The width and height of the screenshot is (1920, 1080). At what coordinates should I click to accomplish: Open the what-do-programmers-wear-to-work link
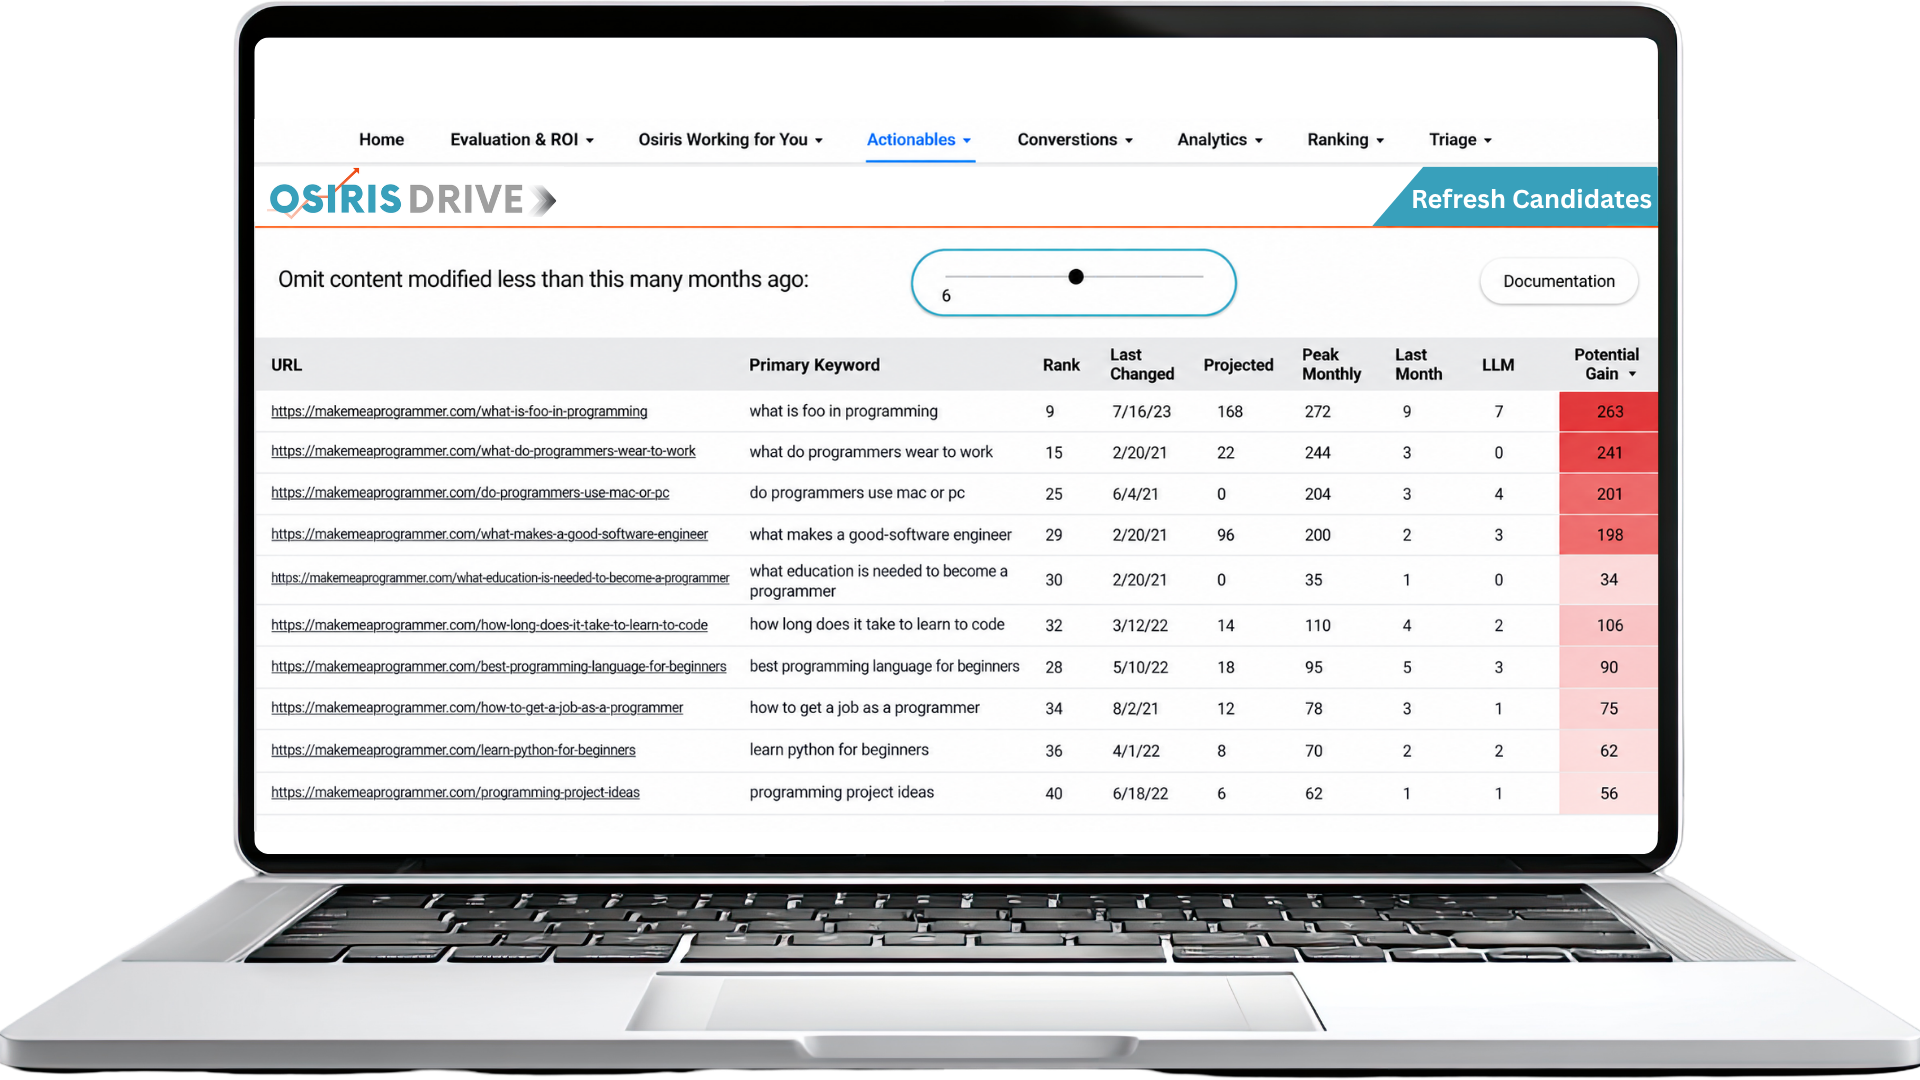483,452
